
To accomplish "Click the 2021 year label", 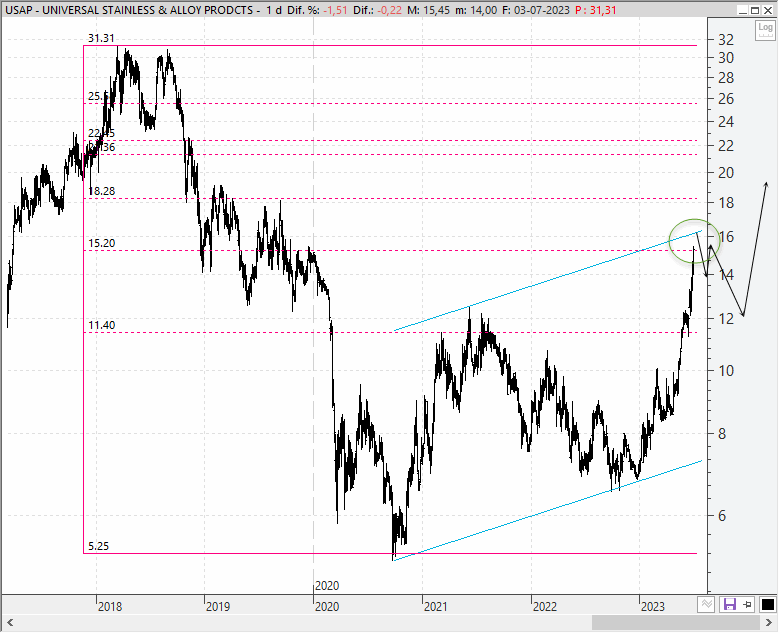I will pyautogui.click(x=435, y=607).
